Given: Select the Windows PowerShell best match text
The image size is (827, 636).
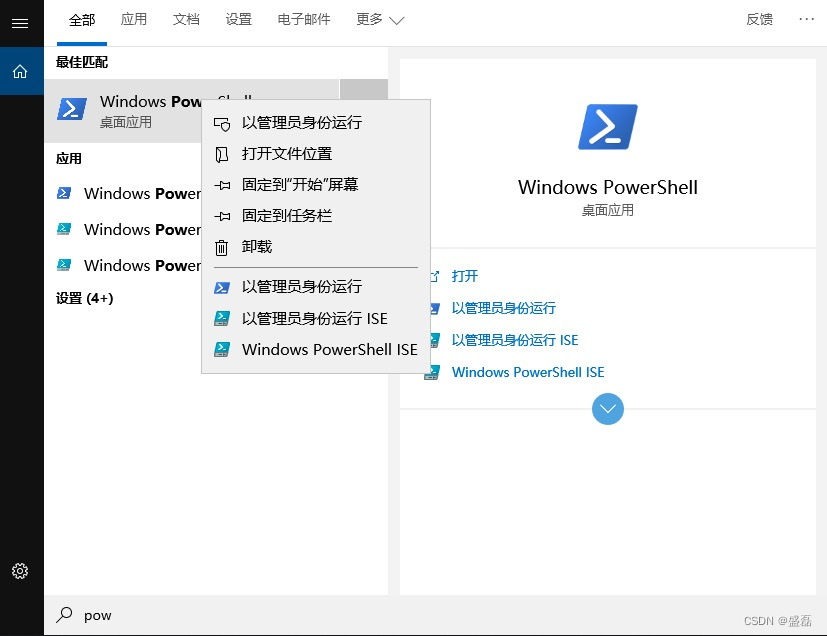Looking at the screenshot, I should pos(151,101).
